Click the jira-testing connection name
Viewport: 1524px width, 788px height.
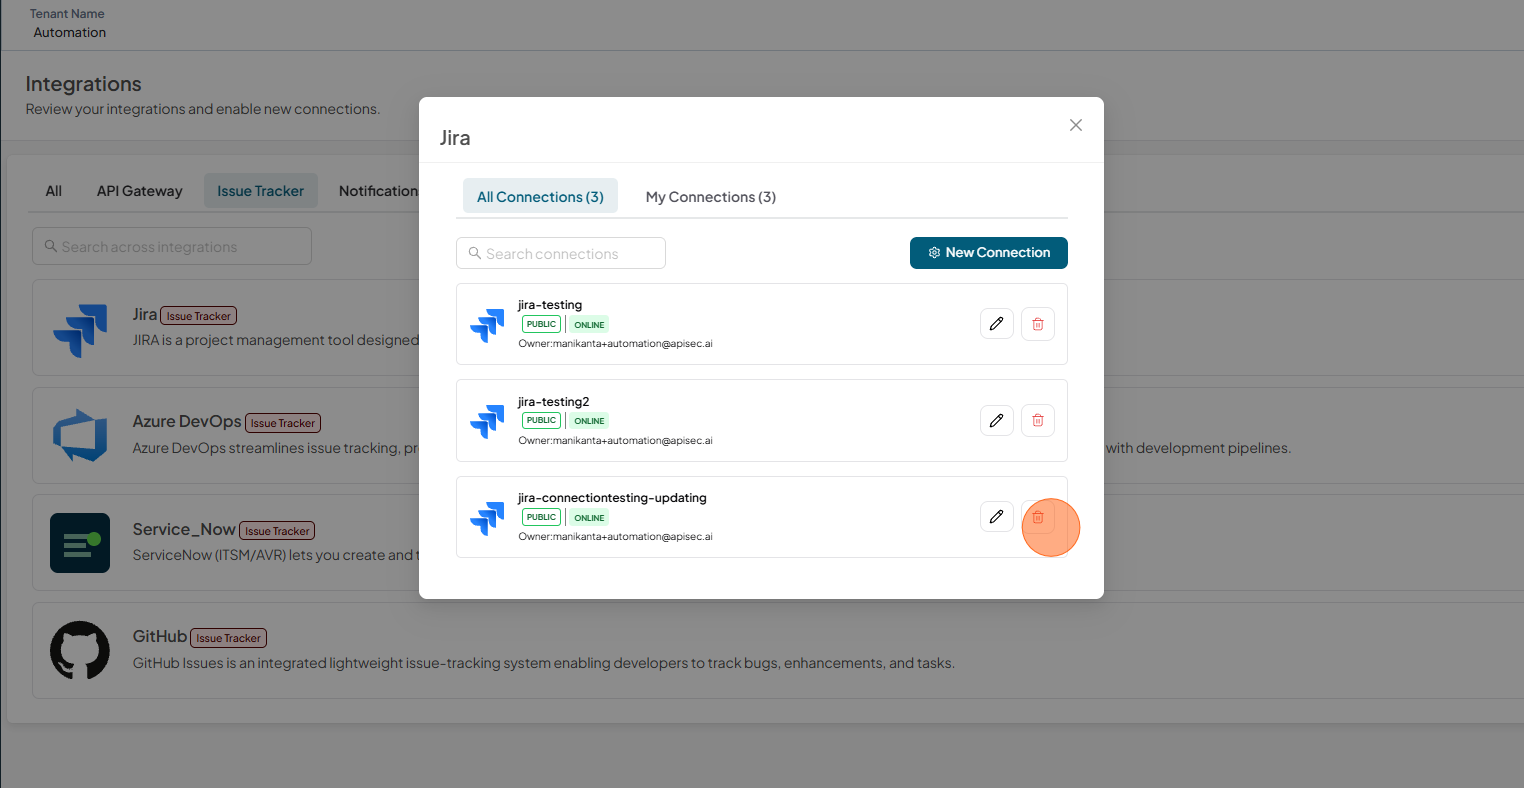tap(550, 305)
